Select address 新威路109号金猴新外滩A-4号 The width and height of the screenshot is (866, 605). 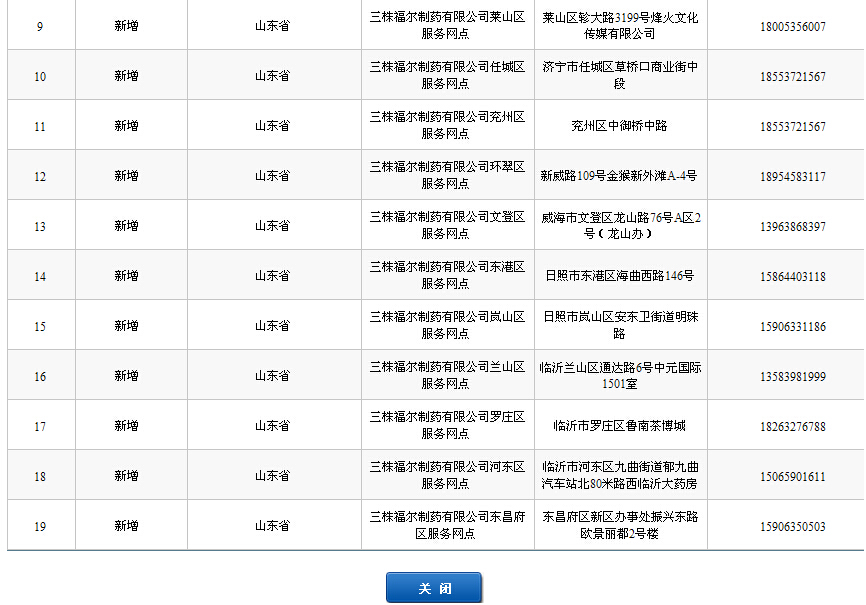click(x=619, y=176)
